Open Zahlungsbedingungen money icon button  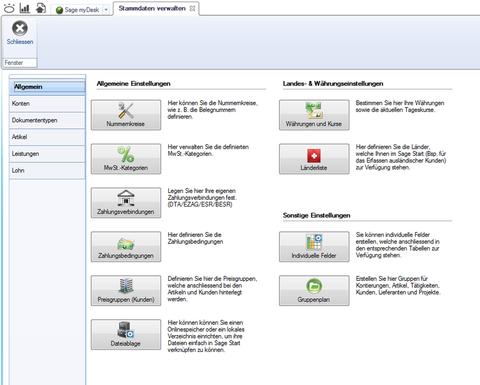point(126,247)
